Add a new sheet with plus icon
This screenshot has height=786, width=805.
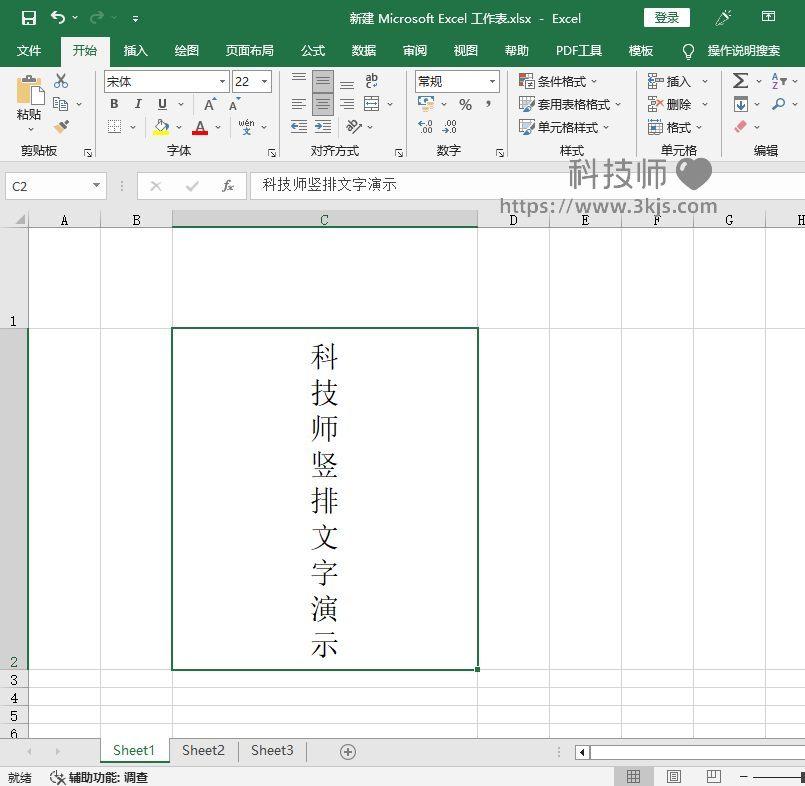pyautogui.click(x=348, y=752)
